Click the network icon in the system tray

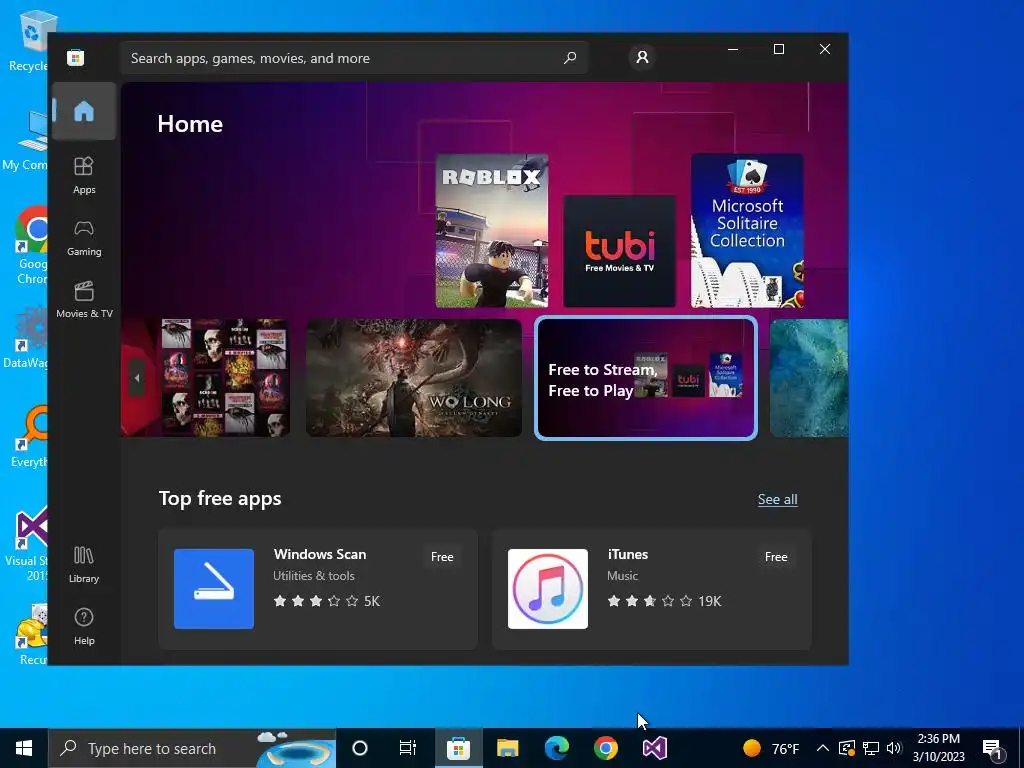click(x=871, y=748)
